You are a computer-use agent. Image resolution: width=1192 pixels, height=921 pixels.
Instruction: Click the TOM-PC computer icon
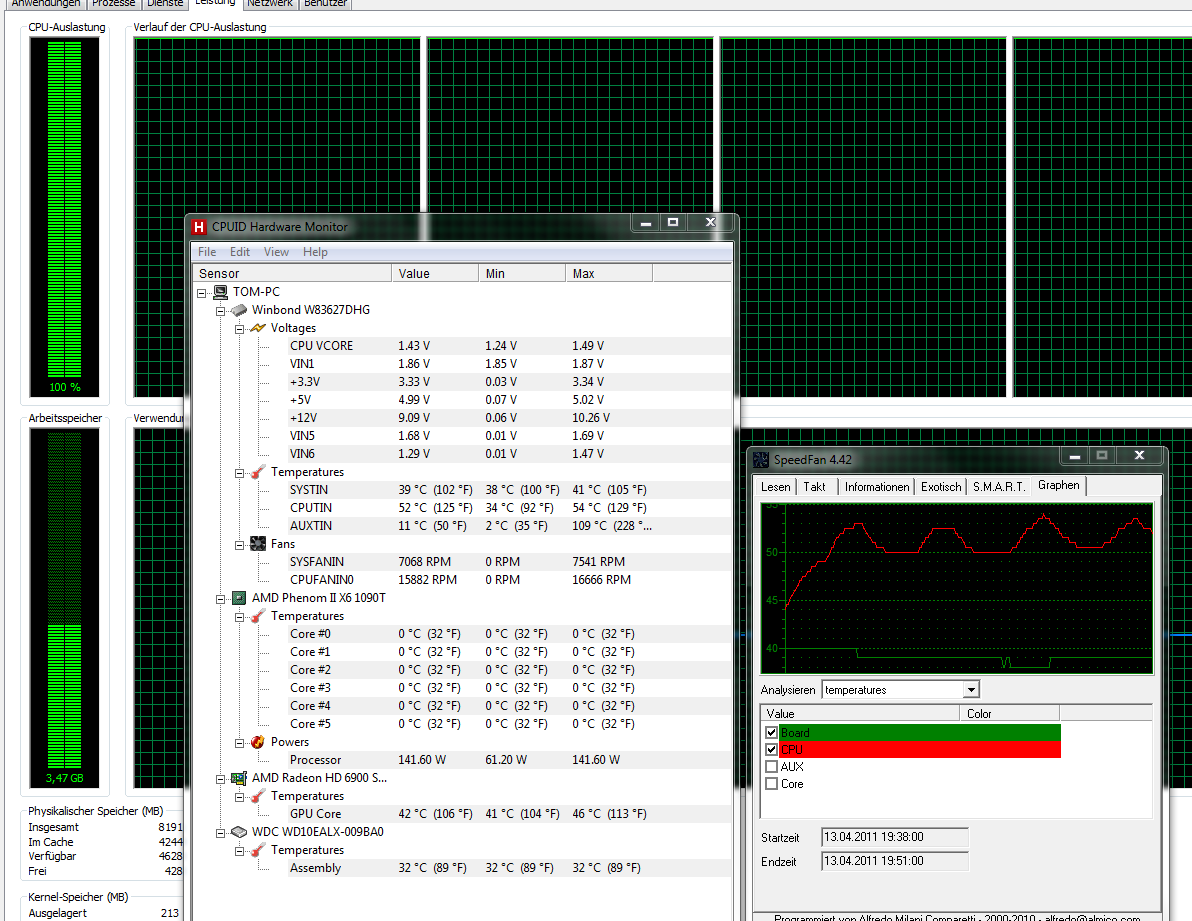tap(220, 292)
